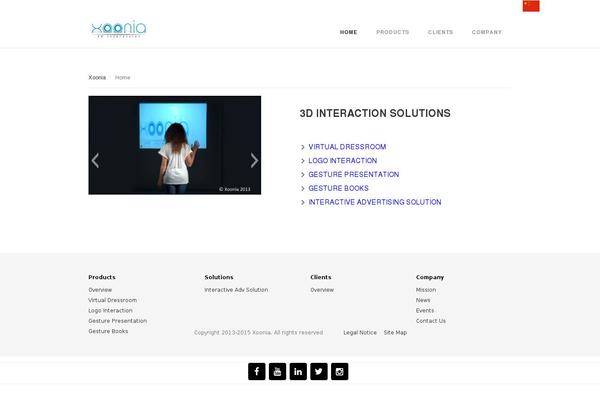Image resolution: width=600 pixels, height=400 pixels.
Task: Click chevron beside Interactive Advertising Solution
Action: coord(303,202)
